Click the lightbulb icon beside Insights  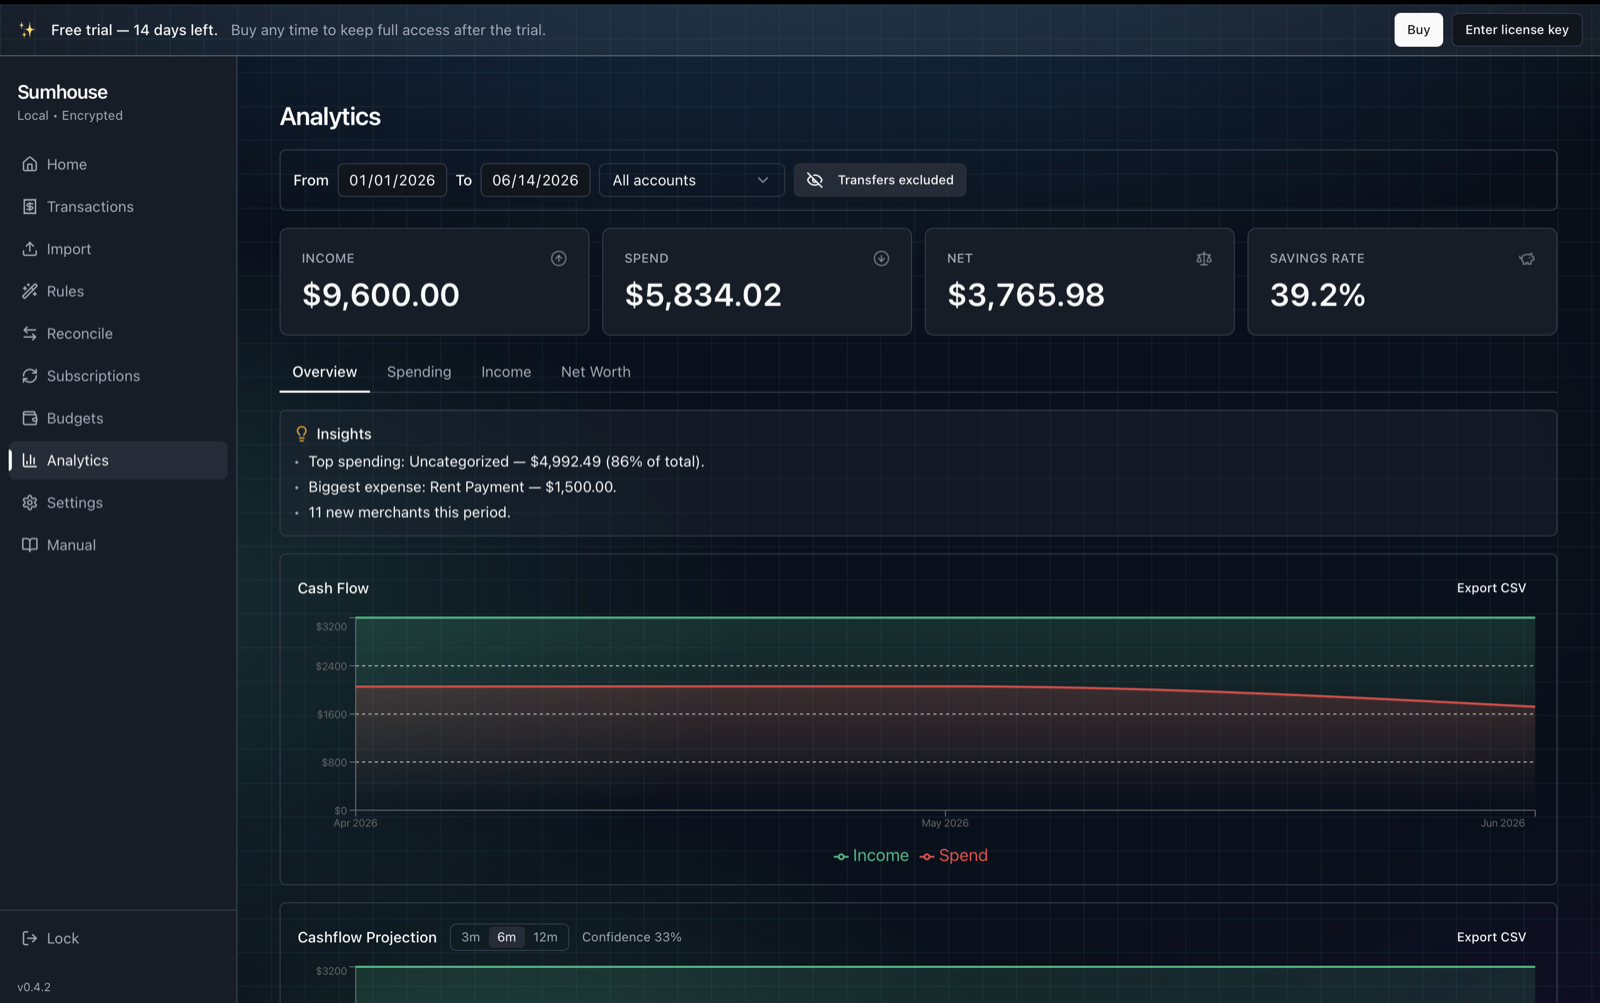[x=302, y=434]
